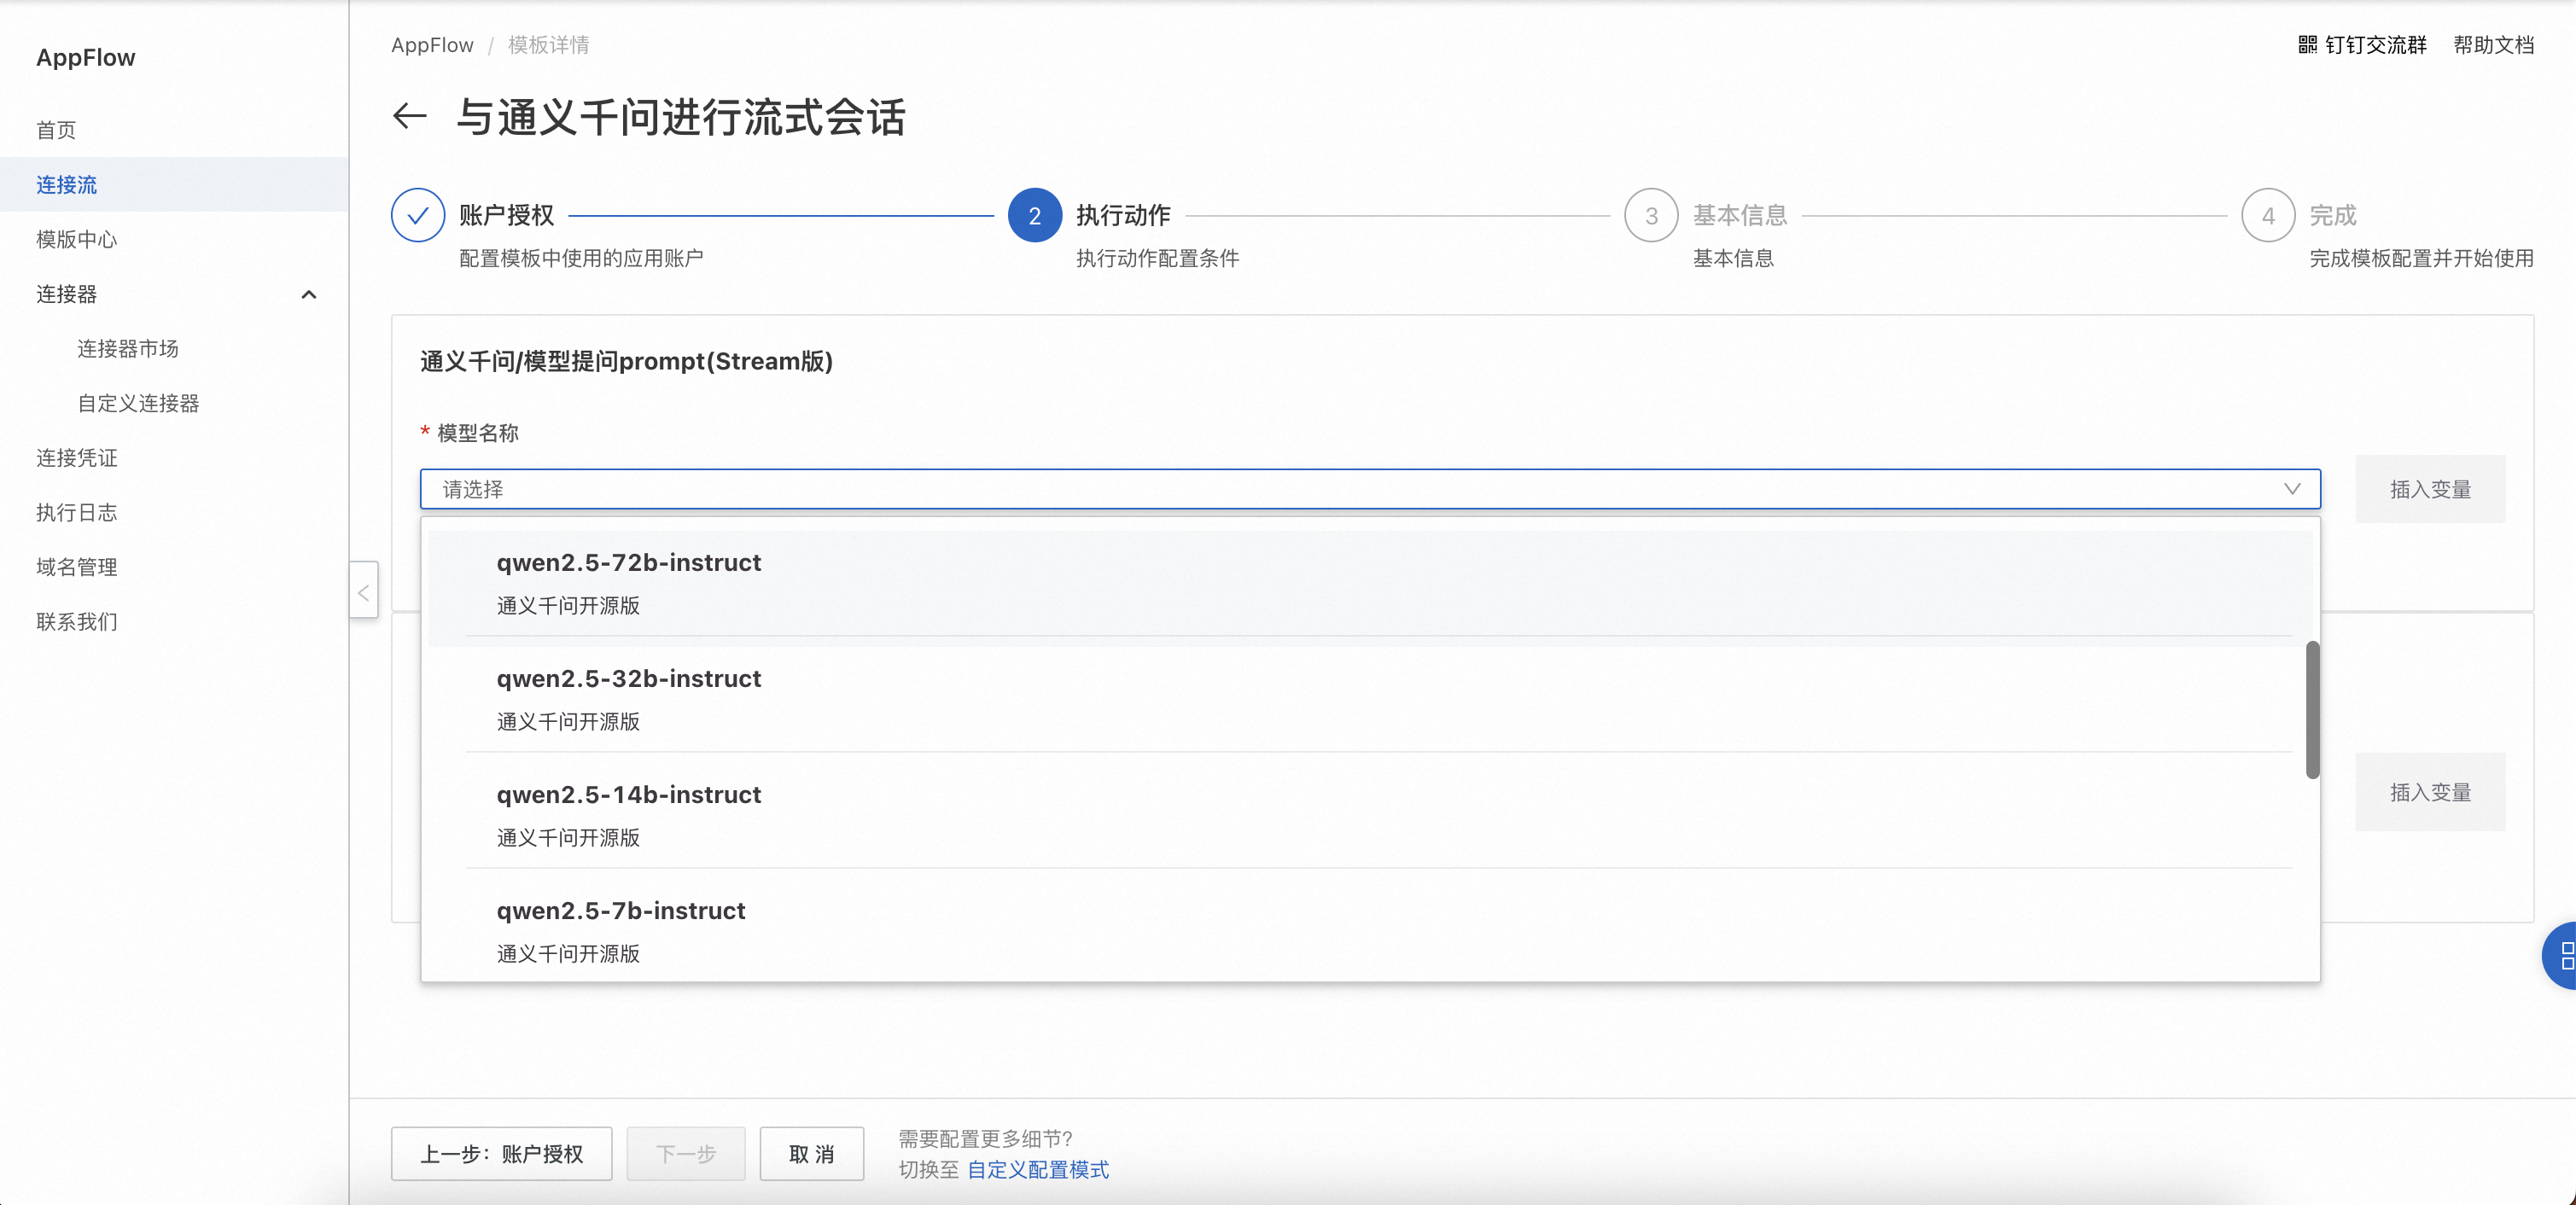
Task: Click the step 2 execute action circle
Action: click(x=1034, y=215)
